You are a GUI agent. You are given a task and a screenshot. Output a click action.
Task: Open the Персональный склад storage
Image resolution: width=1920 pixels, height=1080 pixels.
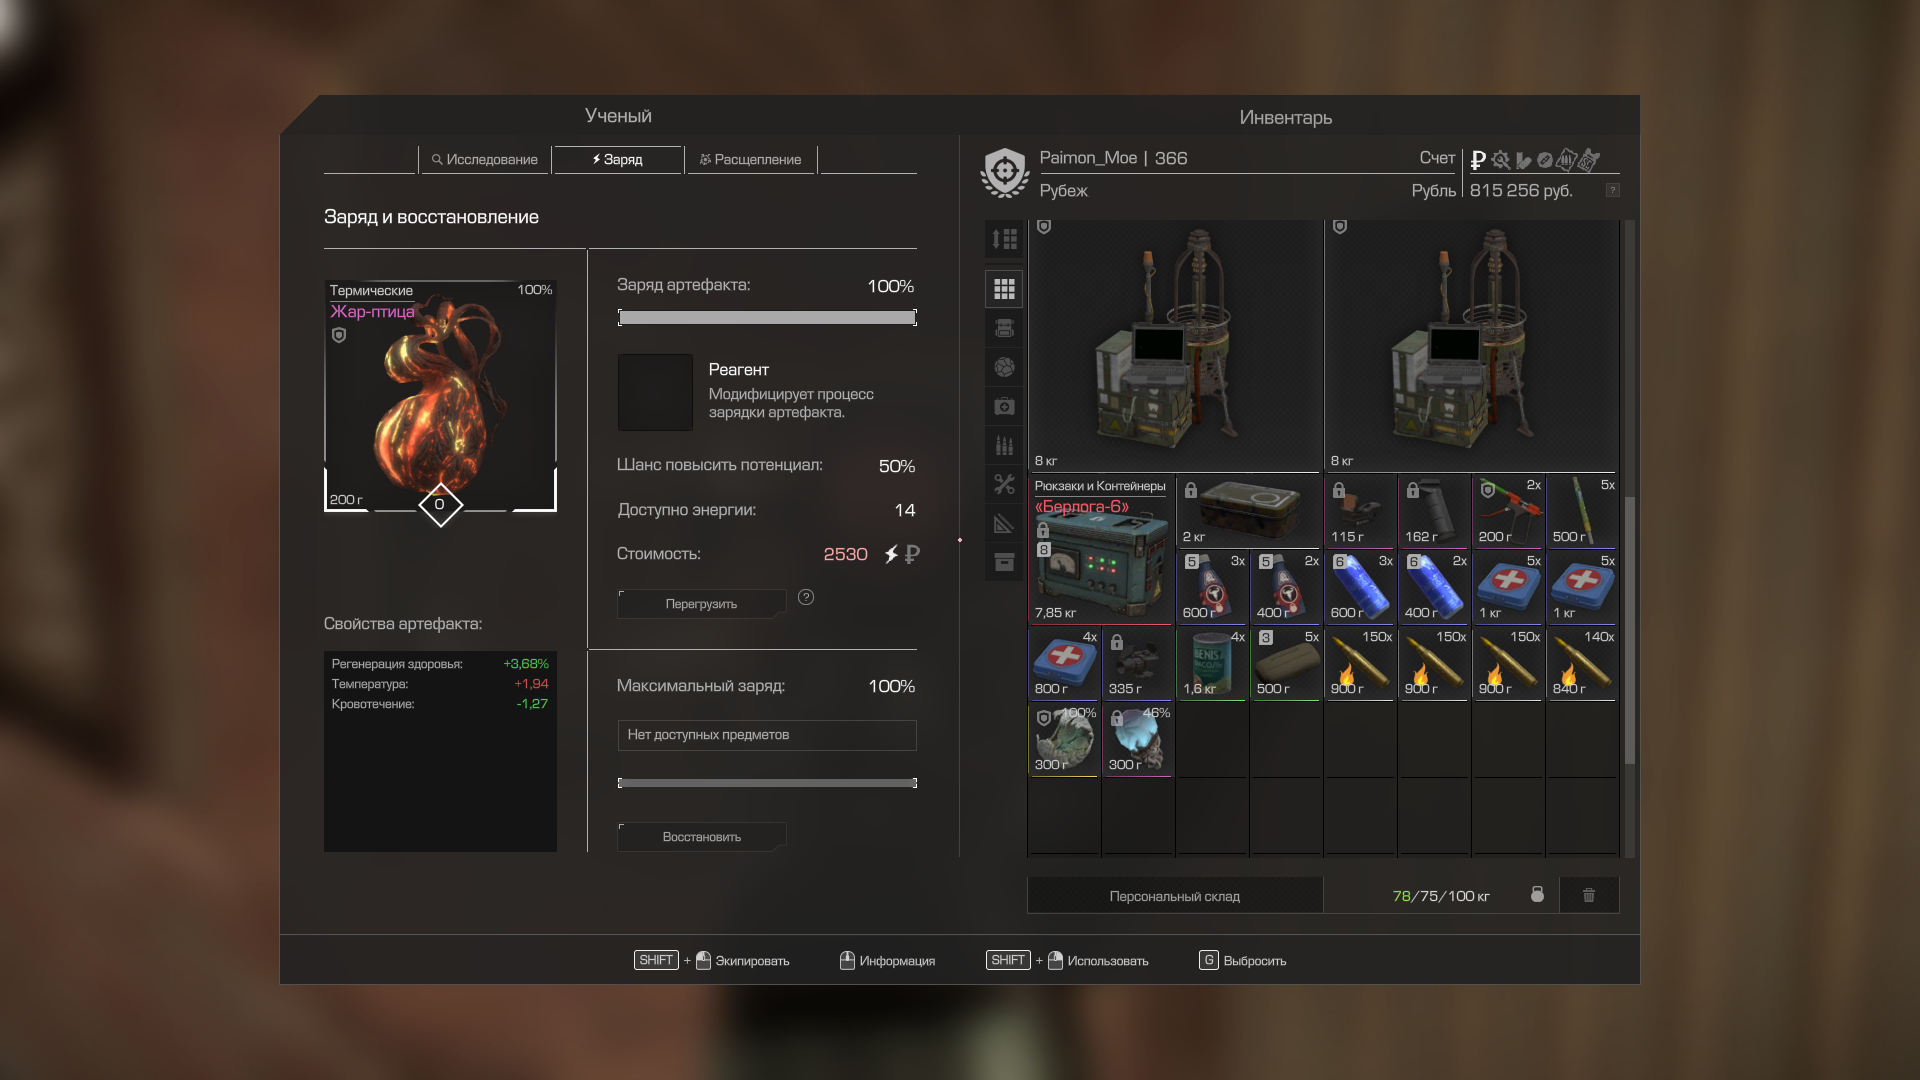click(1175, 896)
